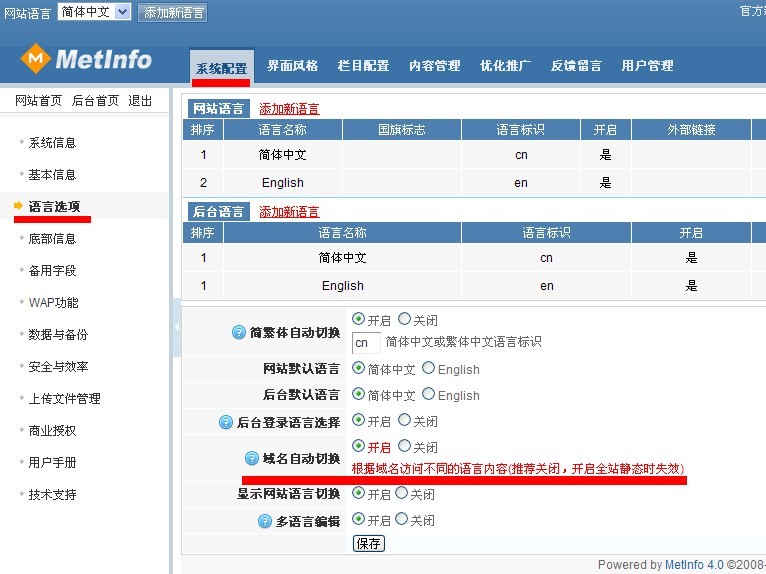
Task: Click help icon next to 多语言编辑
Action: pos(264,521)
